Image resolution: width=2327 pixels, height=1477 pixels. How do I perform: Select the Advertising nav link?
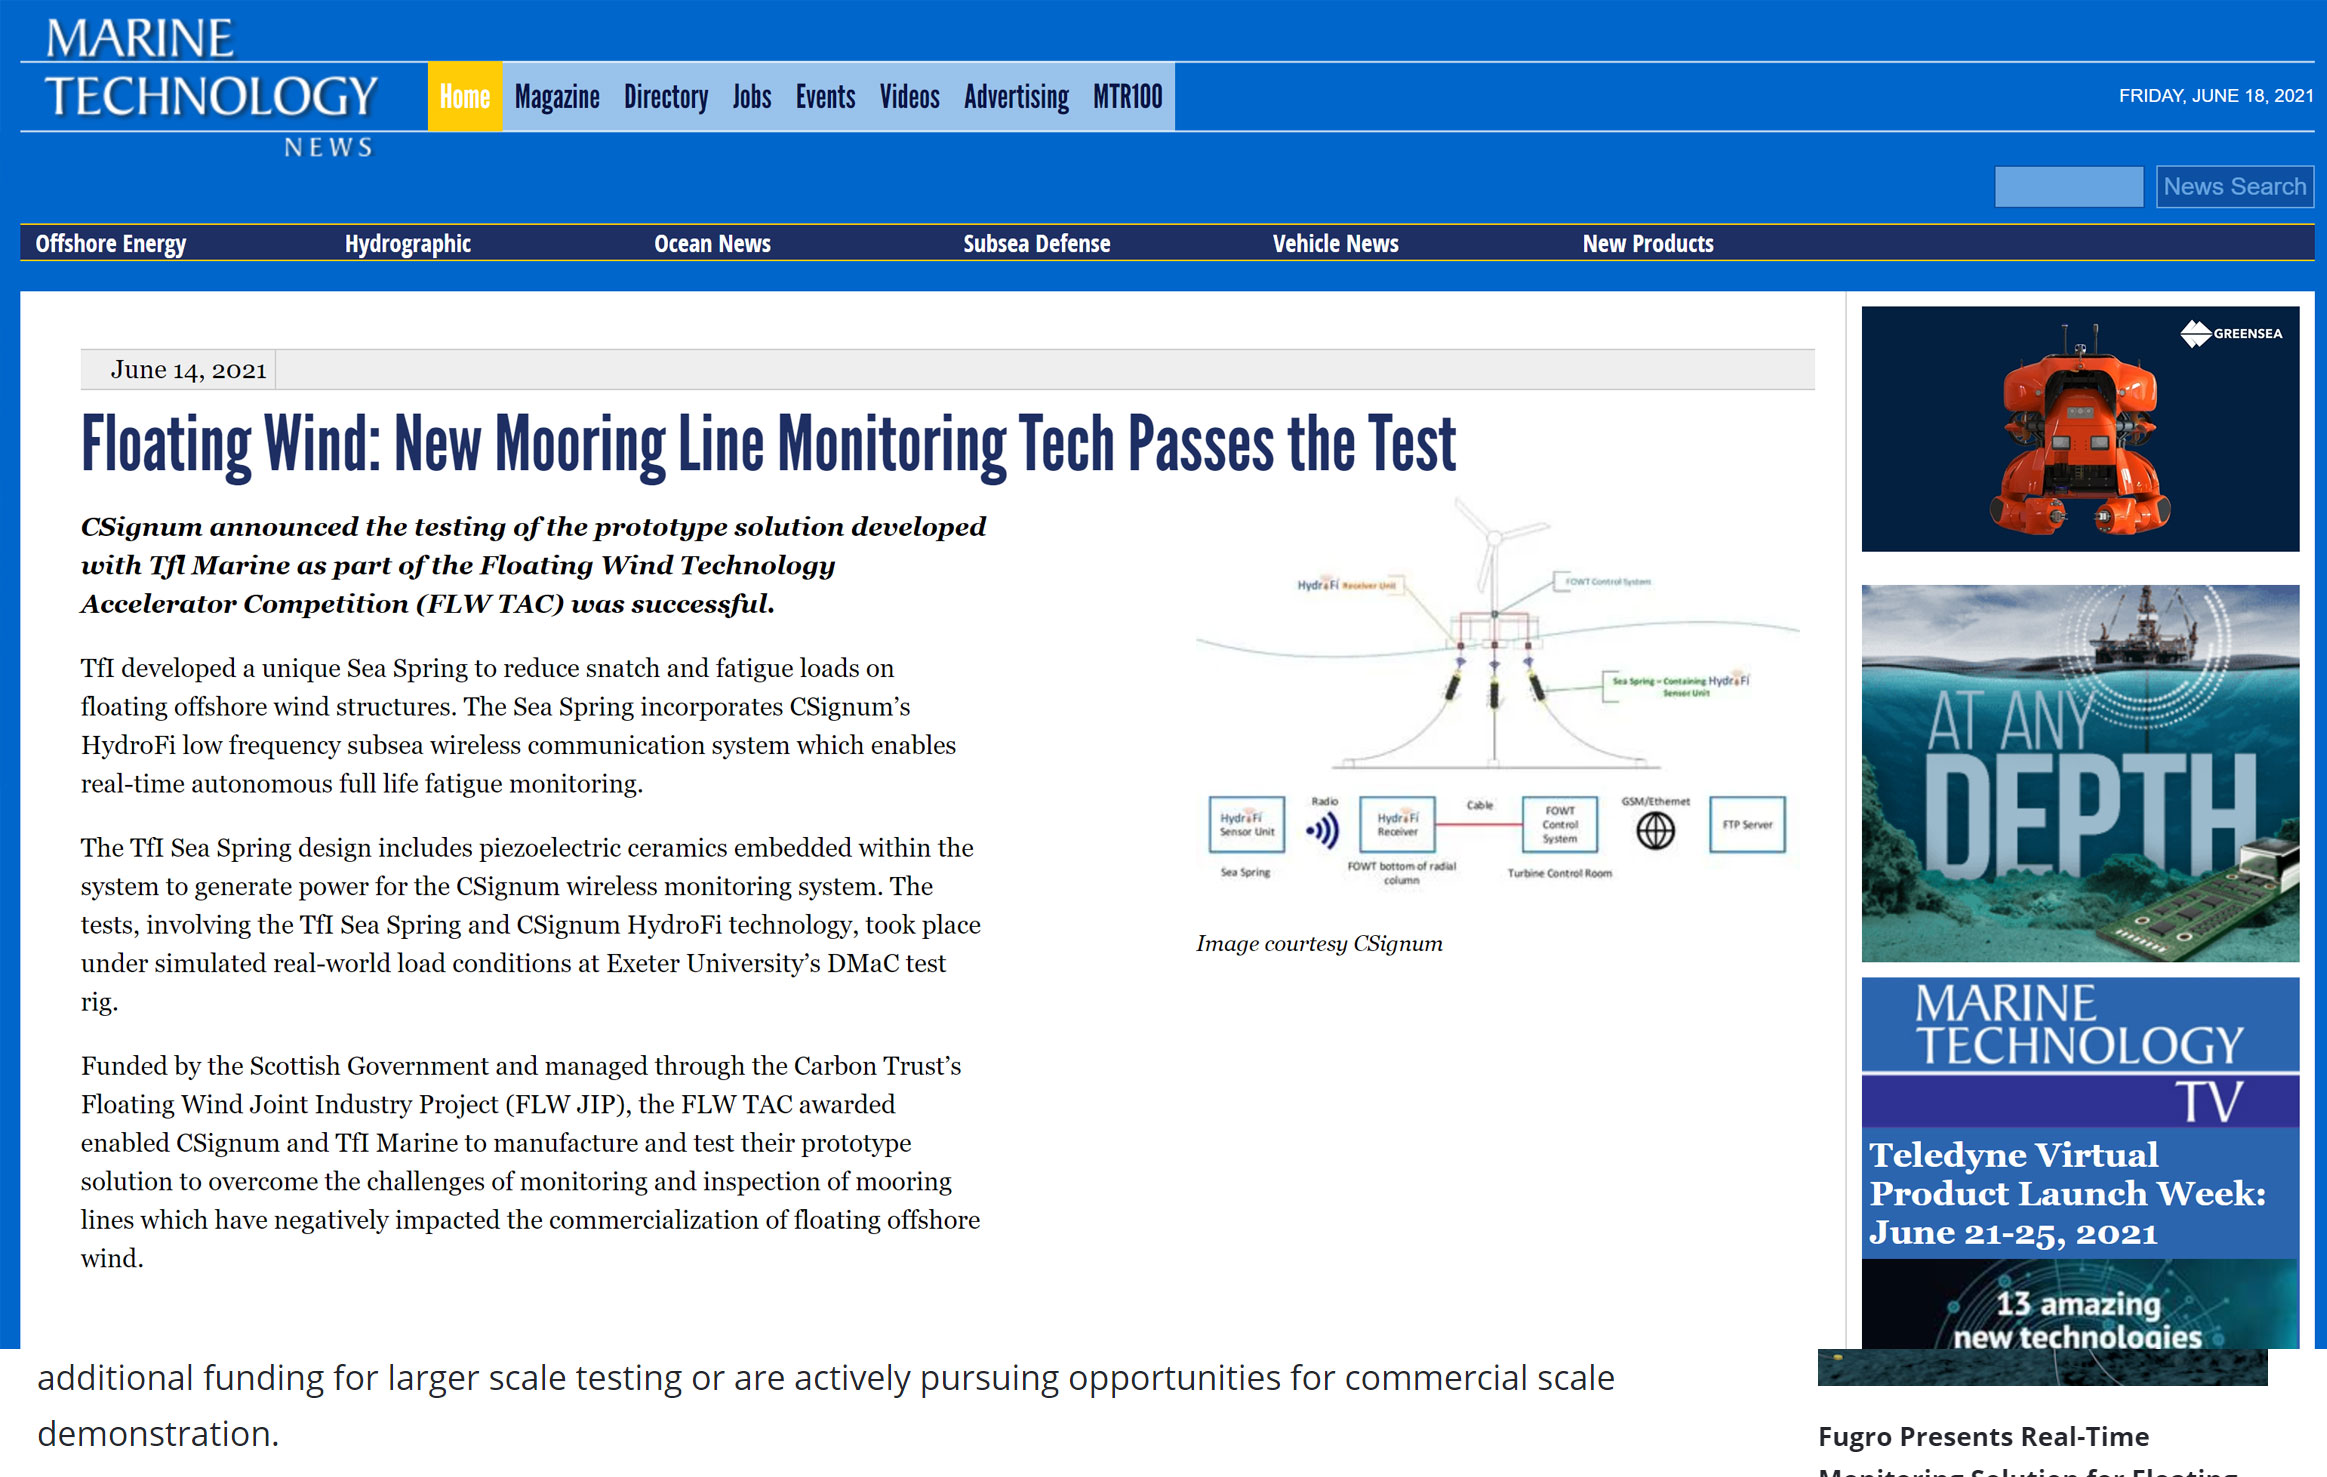[1016, 97]
